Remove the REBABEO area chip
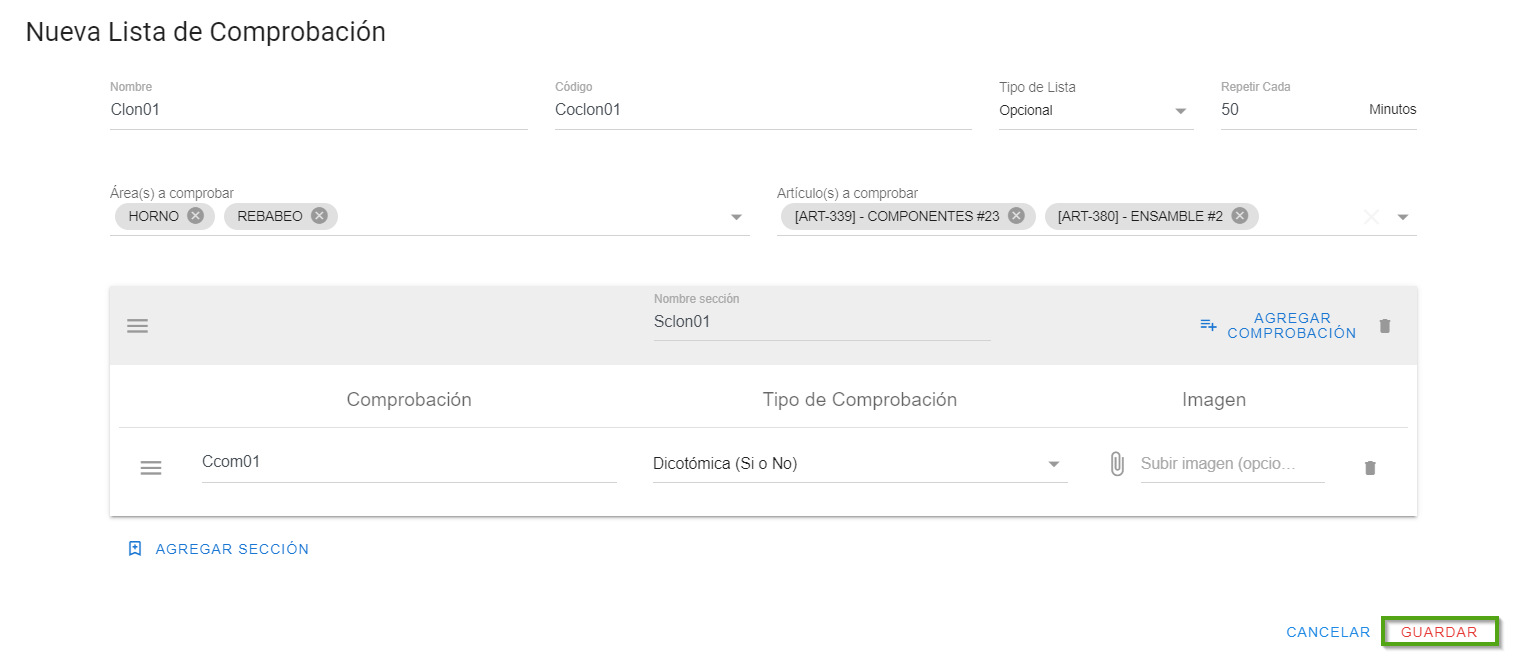 pyautogui.click(x=319, y=216)
